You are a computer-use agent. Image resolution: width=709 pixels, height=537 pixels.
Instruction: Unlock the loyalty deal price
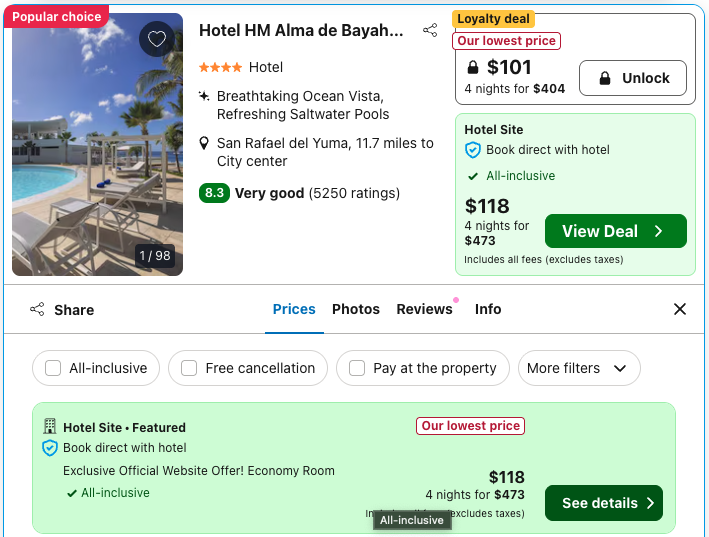point(632,78)
